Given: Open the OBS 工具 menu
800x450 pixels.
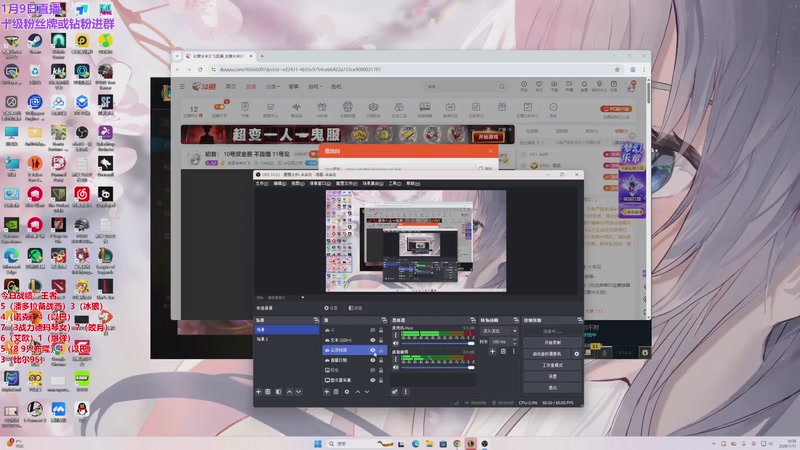Looking at the screenshot, I should [395, 183].
